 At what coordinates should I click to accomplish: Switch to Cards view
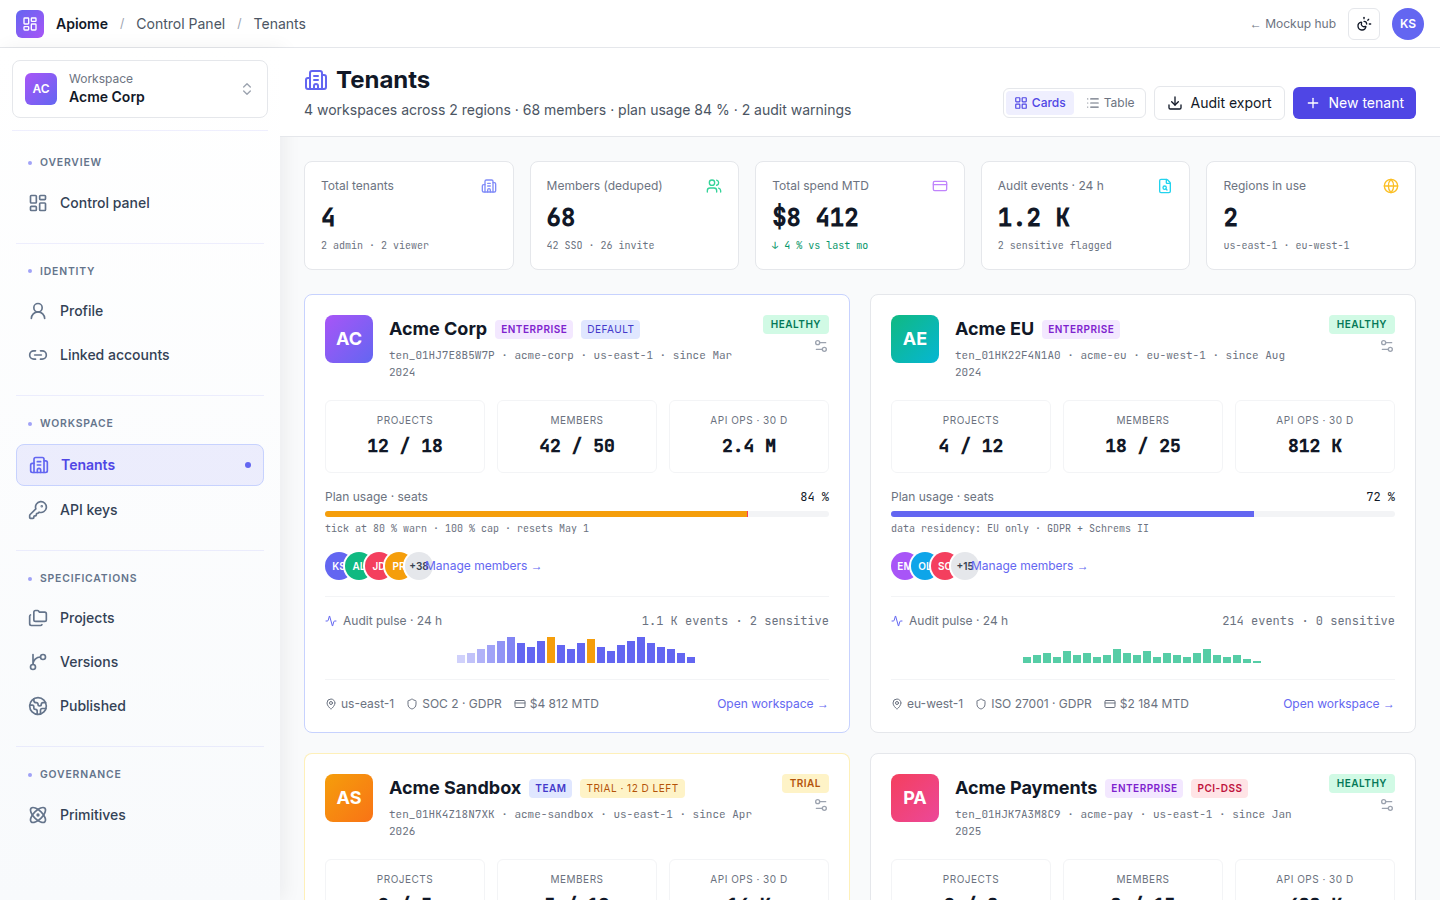point(1040,103)
